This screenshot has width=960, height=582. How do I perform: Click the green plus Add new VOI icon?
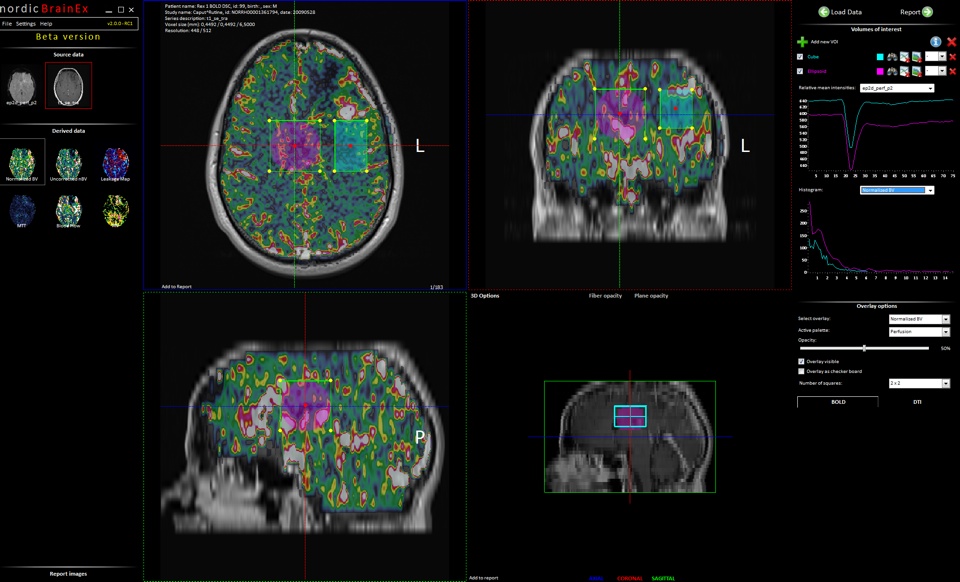(802, 42)
